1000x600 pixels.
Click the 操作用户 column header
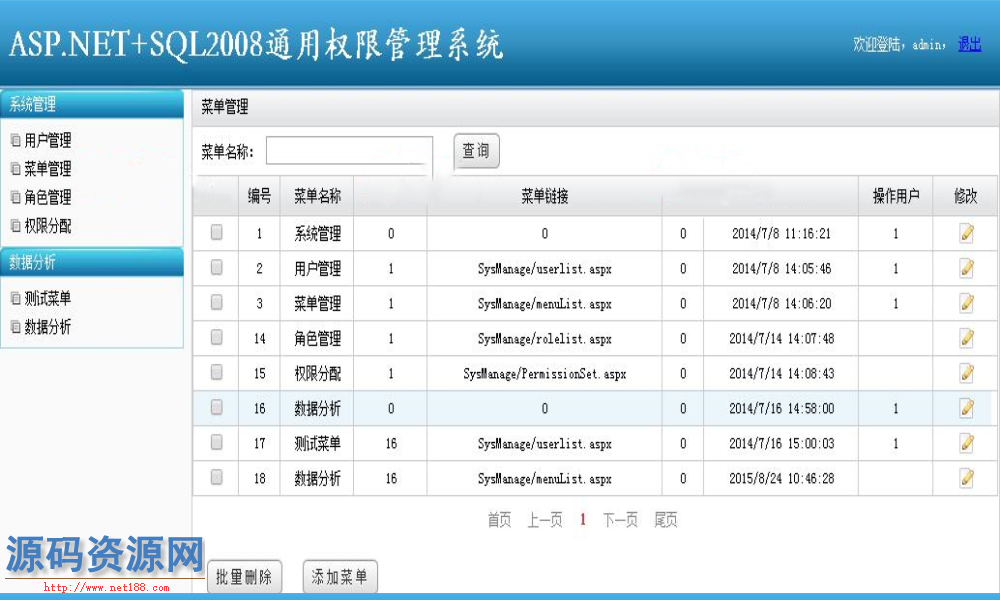[896, 196]
